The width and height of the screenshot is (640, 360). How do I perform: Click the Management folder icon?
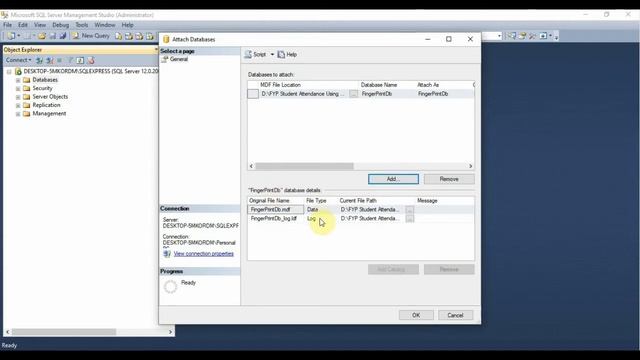pos(27,114)
